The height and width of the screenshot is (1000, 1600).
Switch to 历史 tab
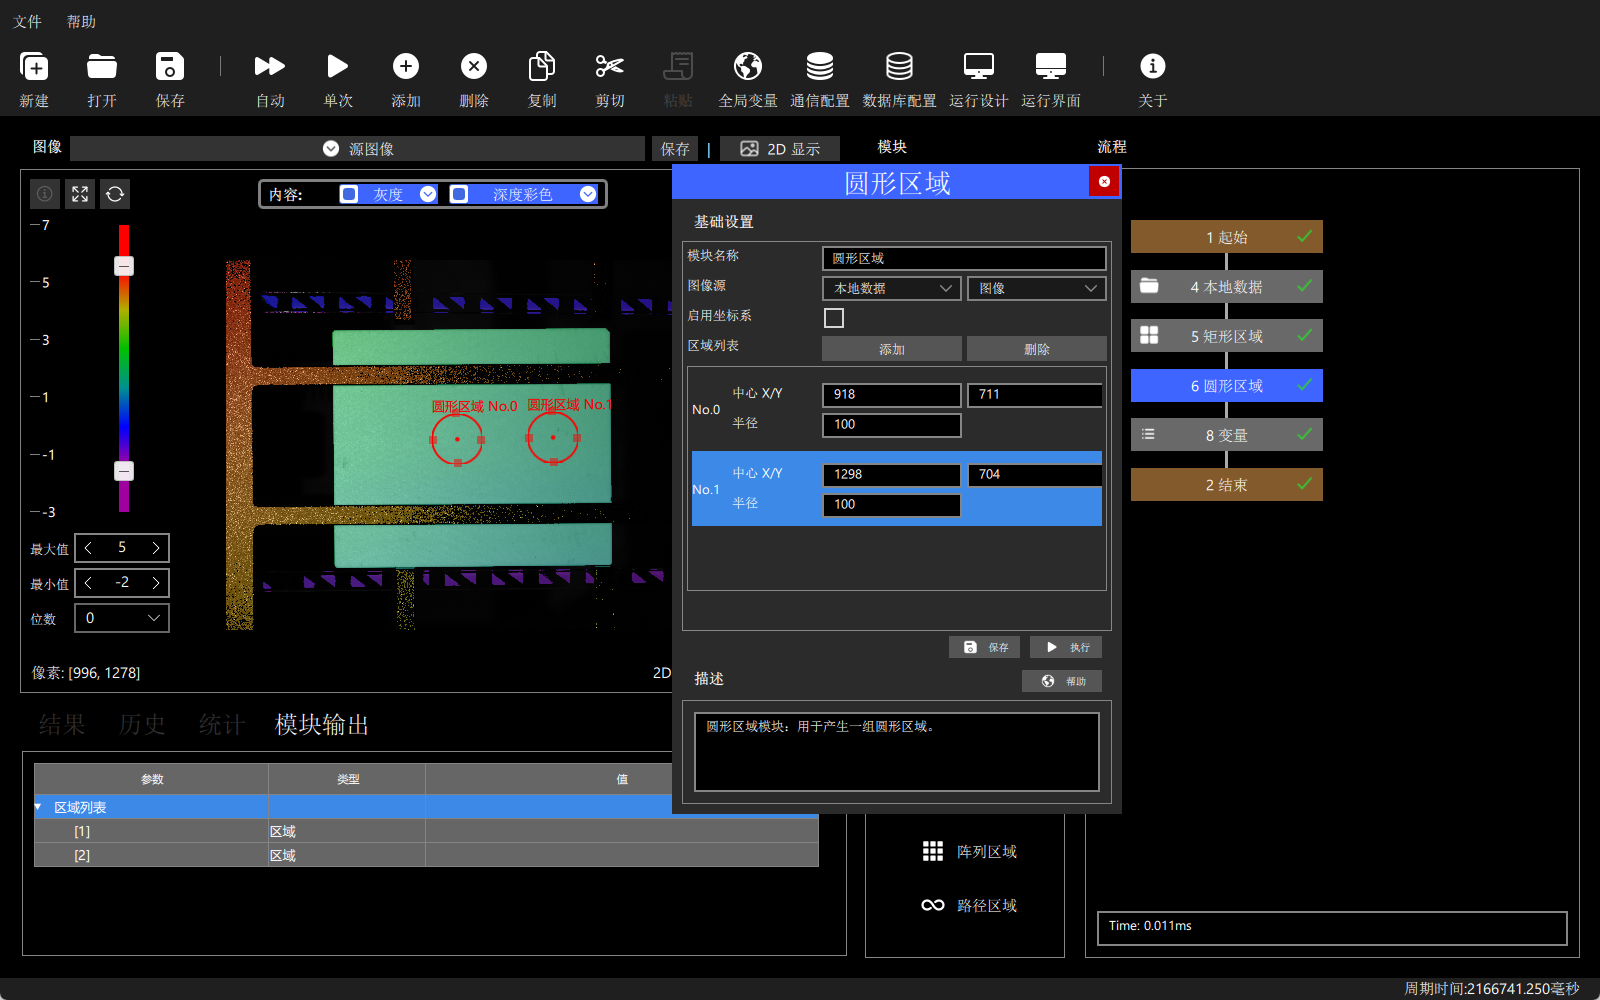click(142, 724)
